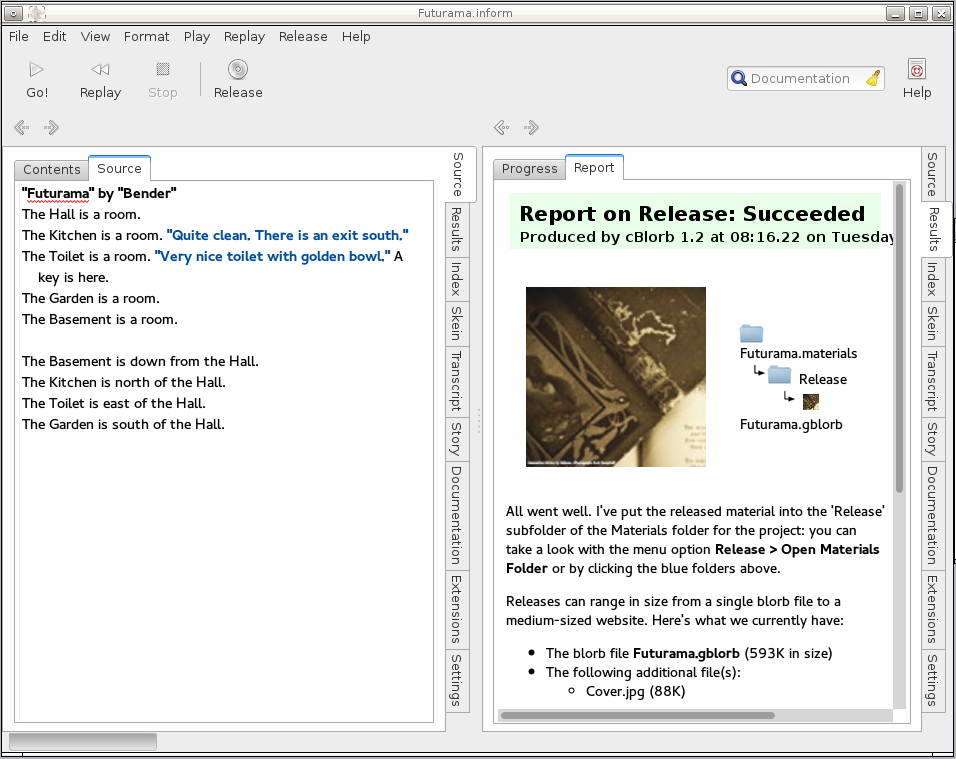The height and width of the screenshot is (759, 956).
Task: Open the right panel Settings side tab
Action: coord(932,680)
